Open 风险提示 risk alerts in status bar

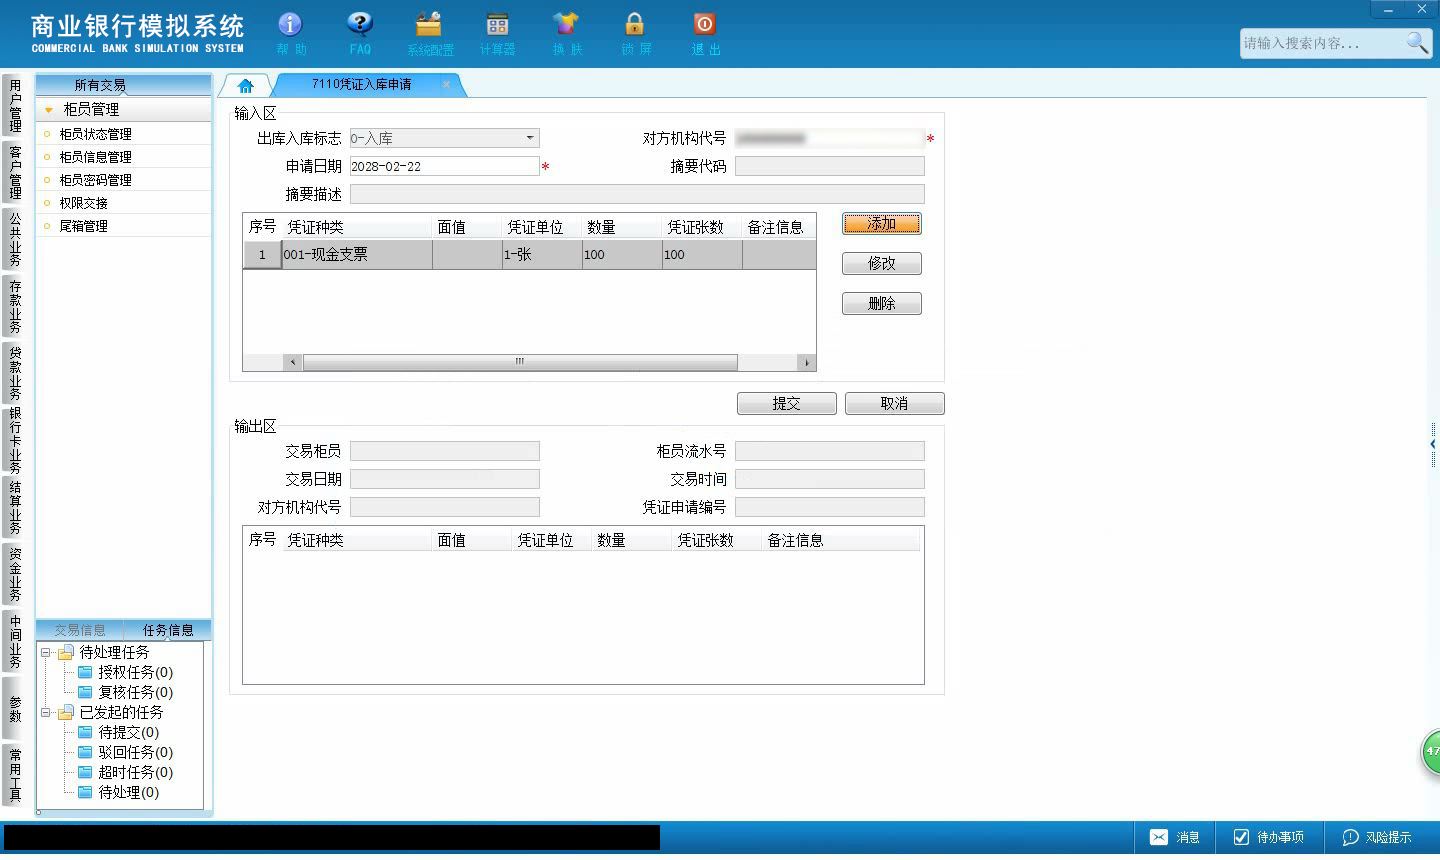coord(1378,837)
